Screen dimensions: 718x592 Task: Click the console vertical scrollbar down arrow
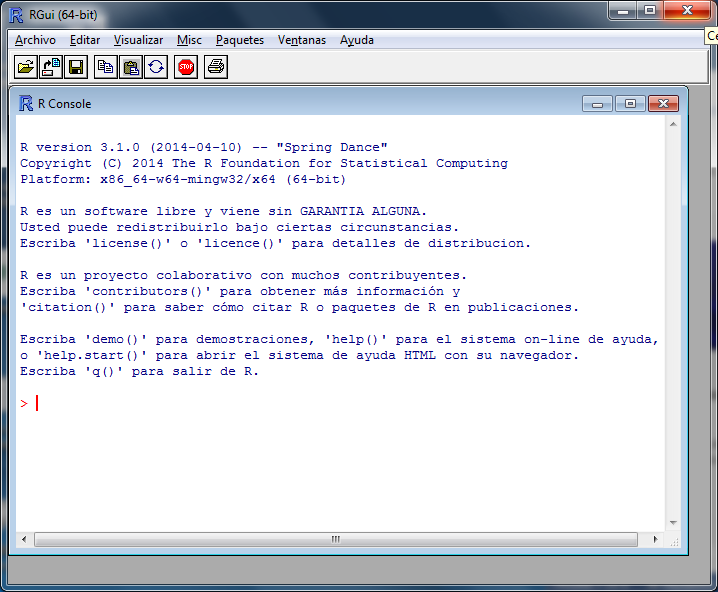tap(673, 522)
